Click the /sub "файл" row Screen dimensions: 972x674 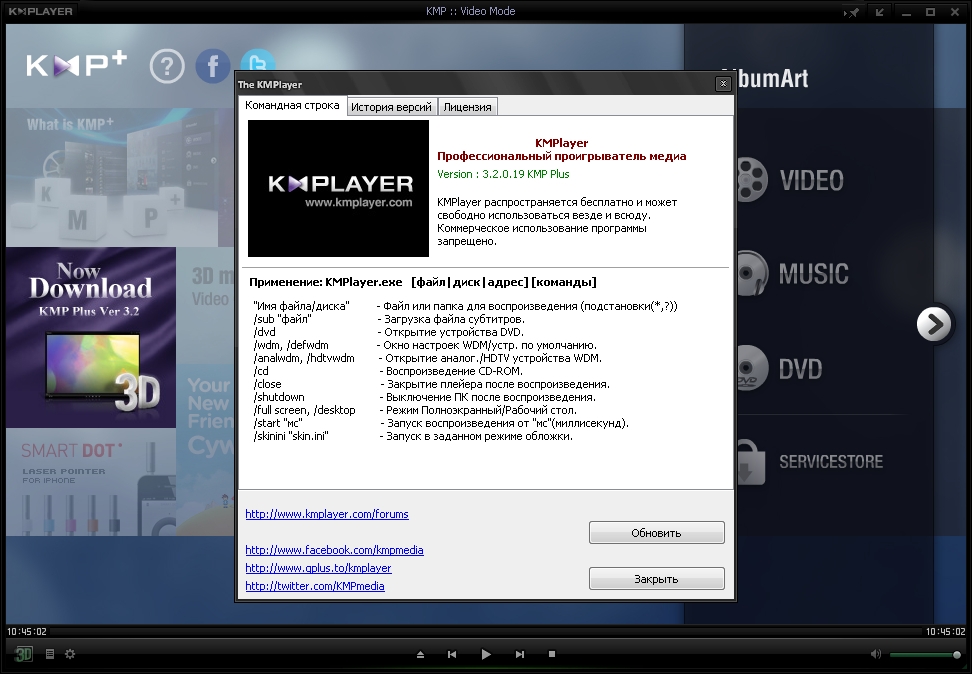click(x=389, y=319)
